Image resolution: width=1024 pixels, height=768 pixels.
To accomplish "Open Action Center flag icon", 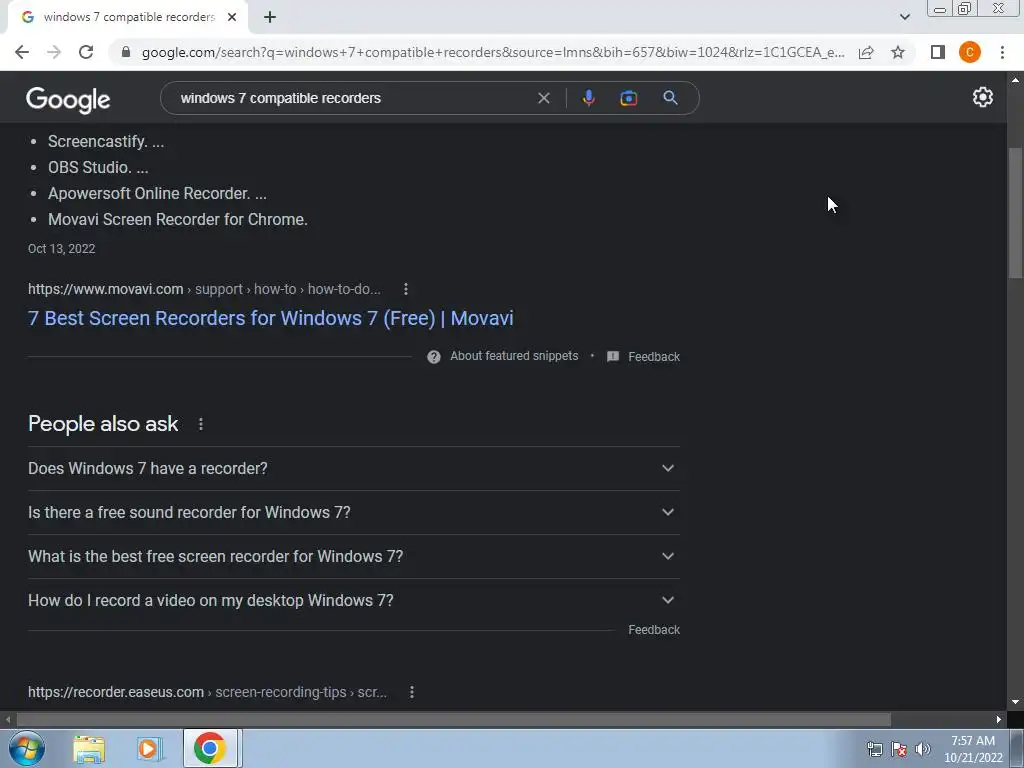I will coord(899,749).
